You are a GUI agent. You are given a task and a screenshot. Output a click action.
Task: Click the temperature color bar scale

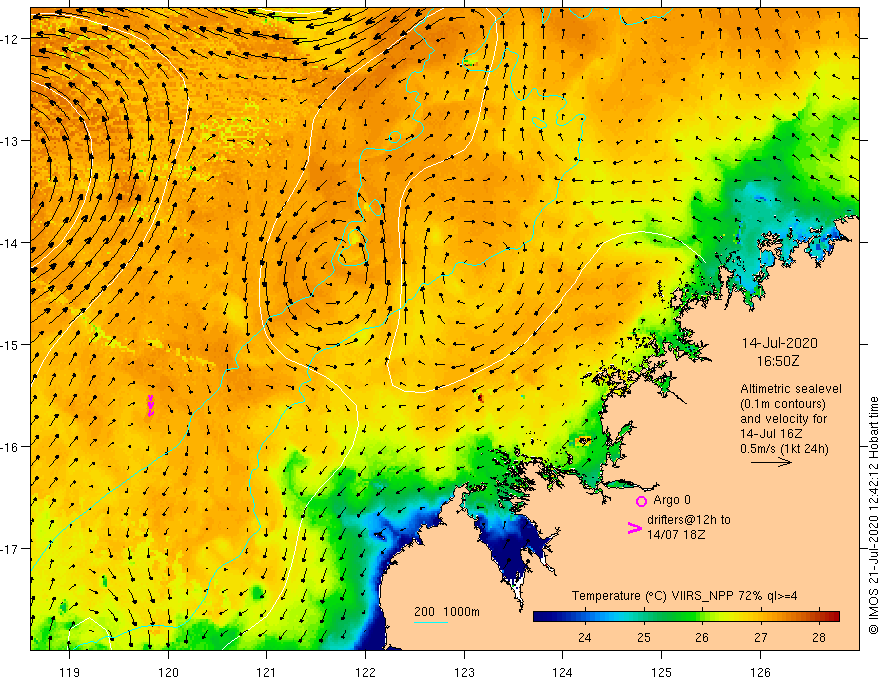686,616
